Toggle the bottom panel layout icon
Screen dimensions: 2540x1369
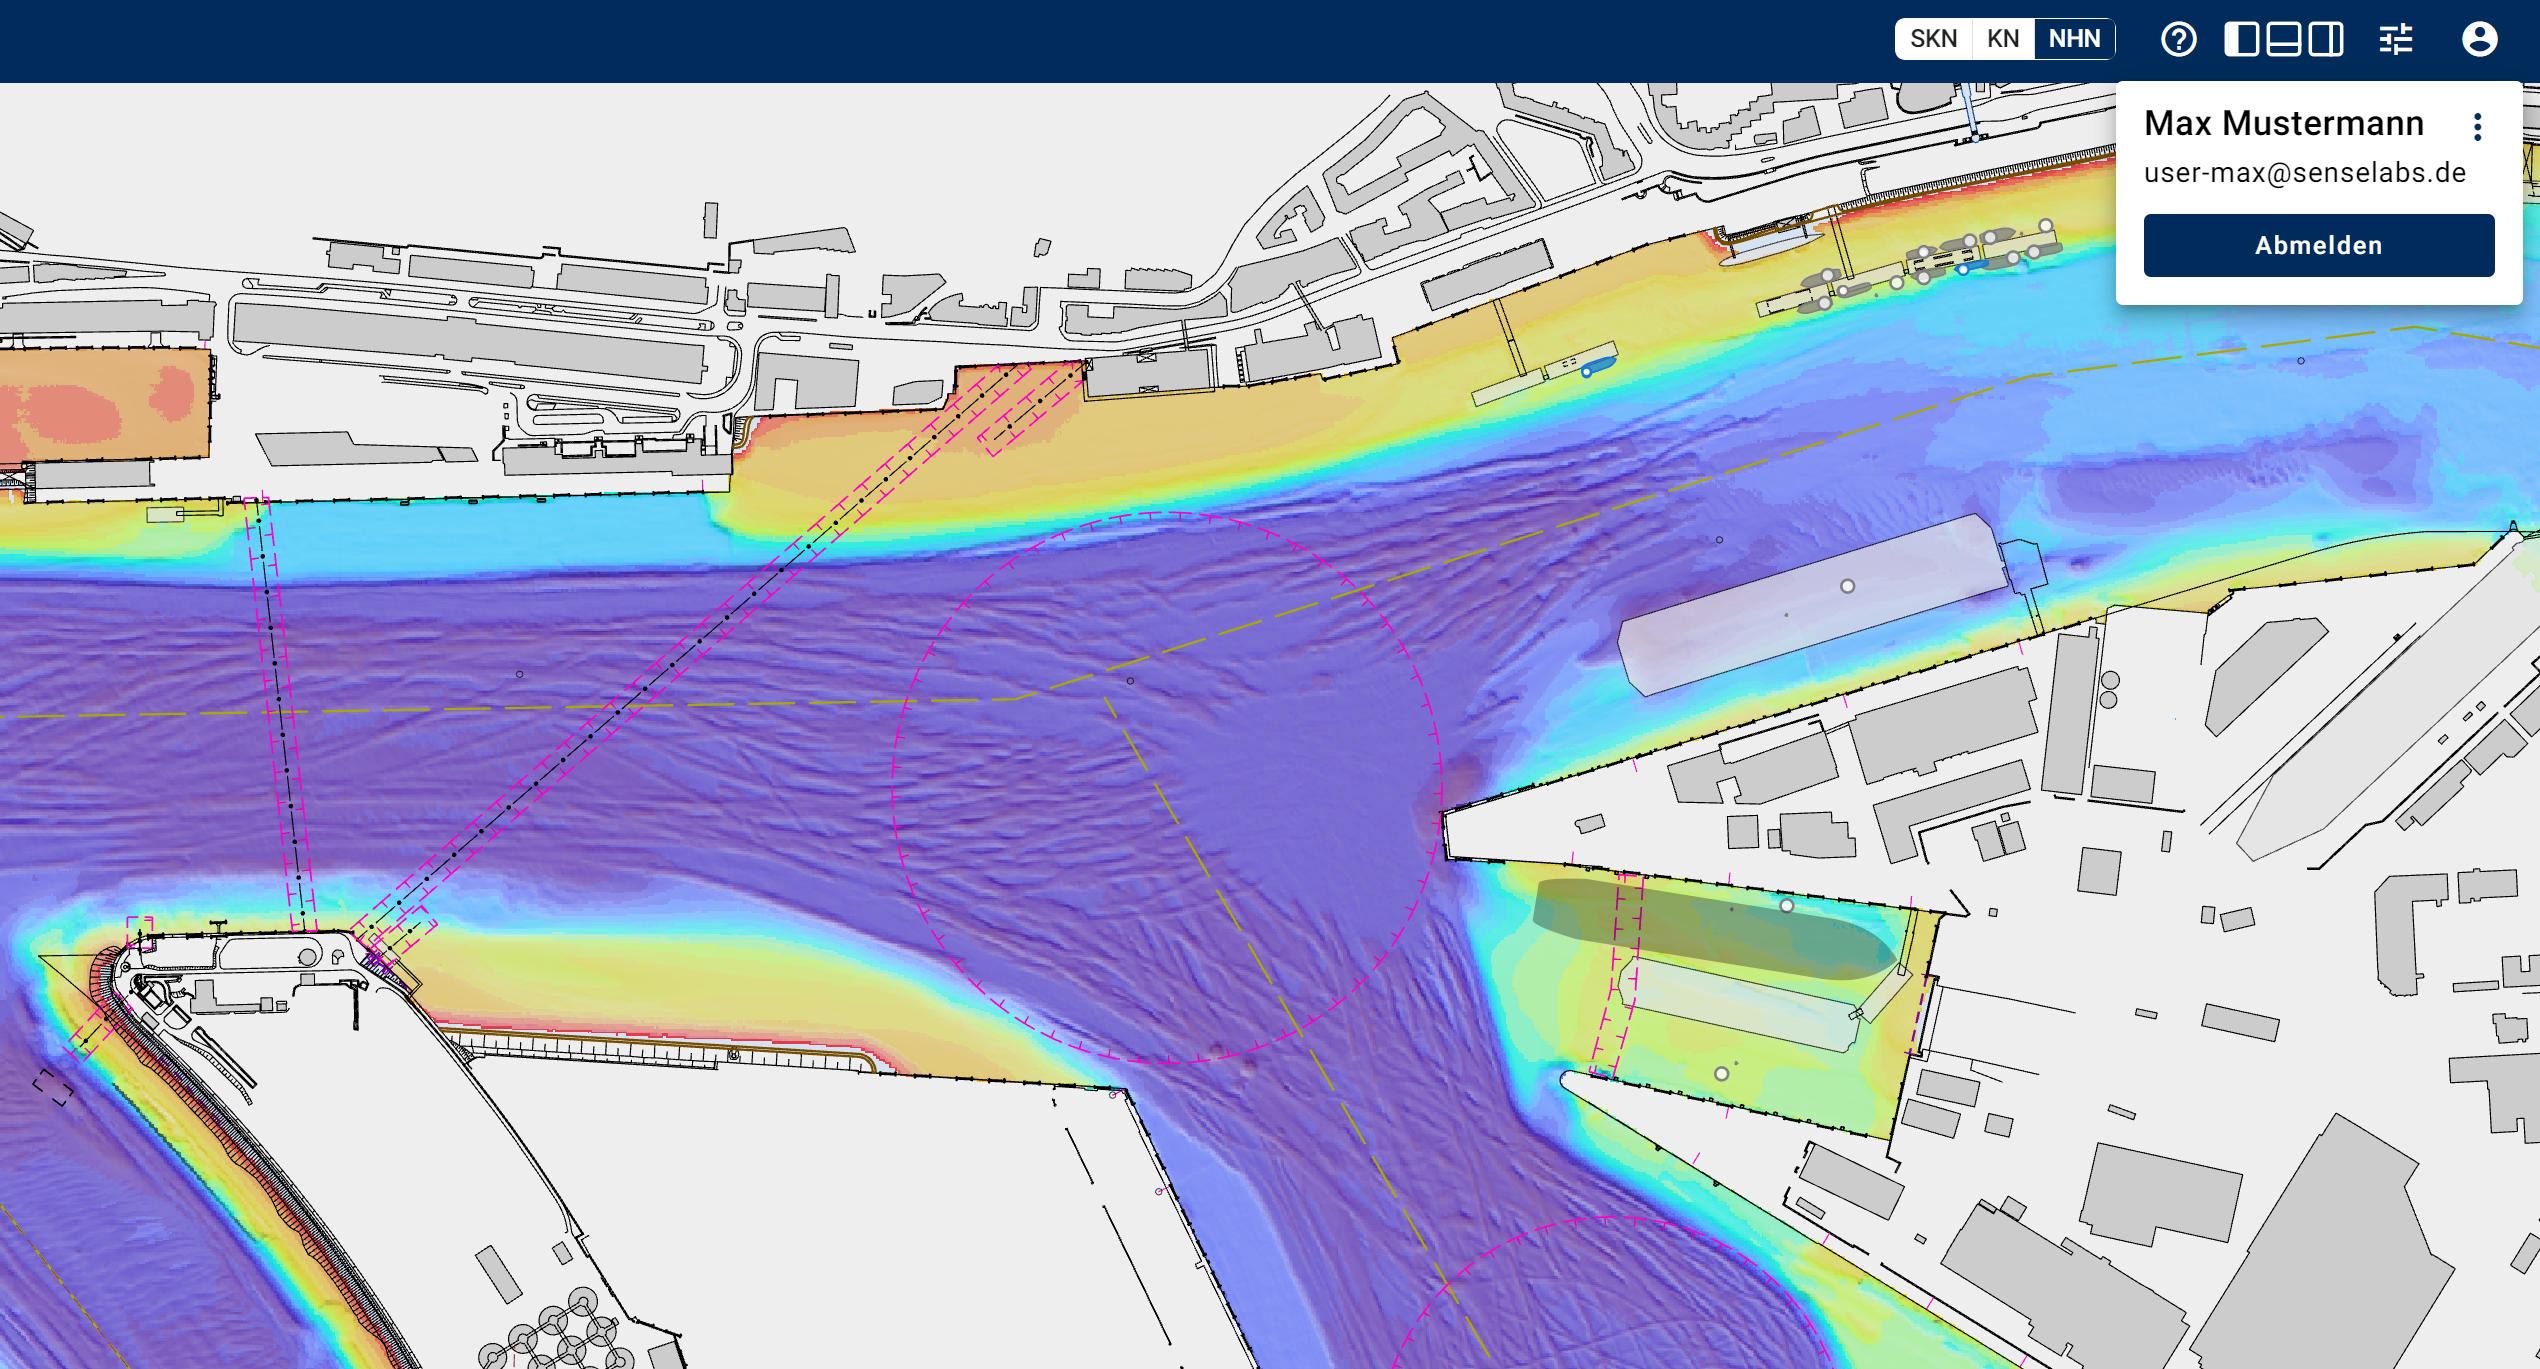click(2284, 39)
